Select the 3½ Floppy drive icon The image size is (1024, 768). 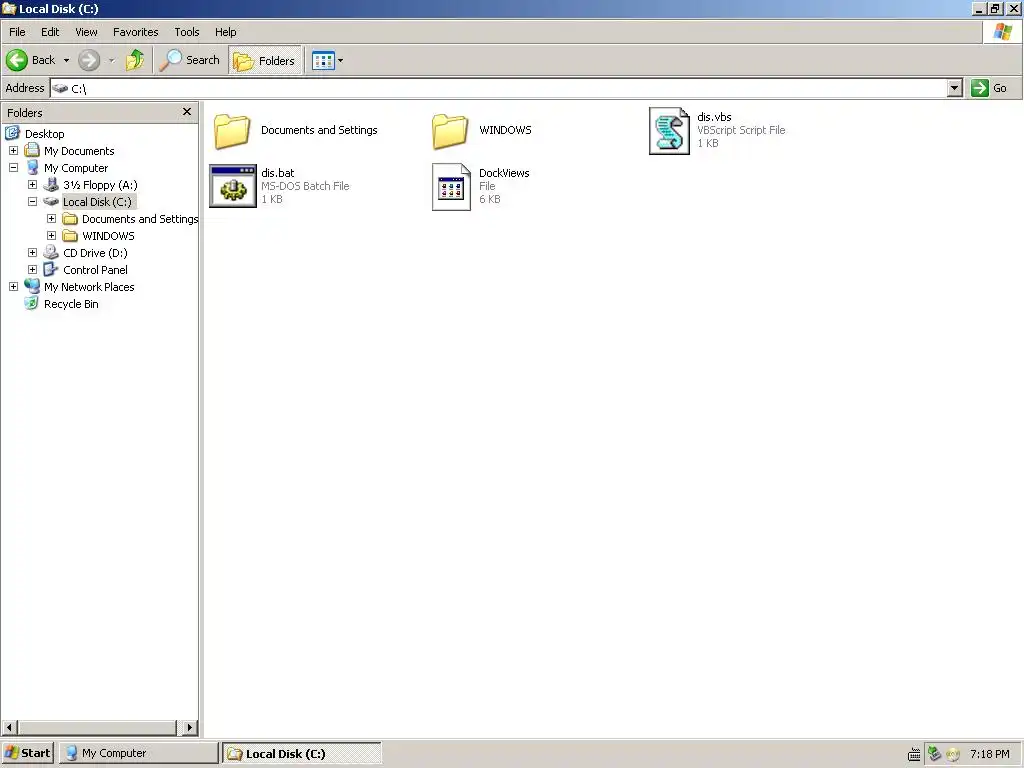(51, 185)
